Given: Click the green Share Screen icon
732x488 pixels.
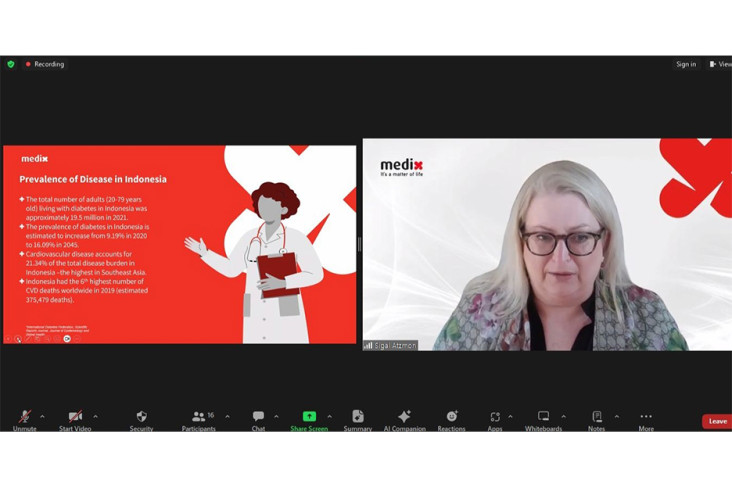Looking at the screenshot, I should (309, 416).
